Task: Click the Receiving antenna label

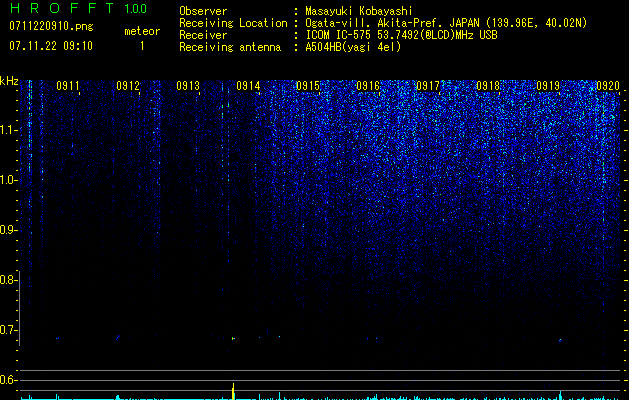Action: [x=230, y=47]
